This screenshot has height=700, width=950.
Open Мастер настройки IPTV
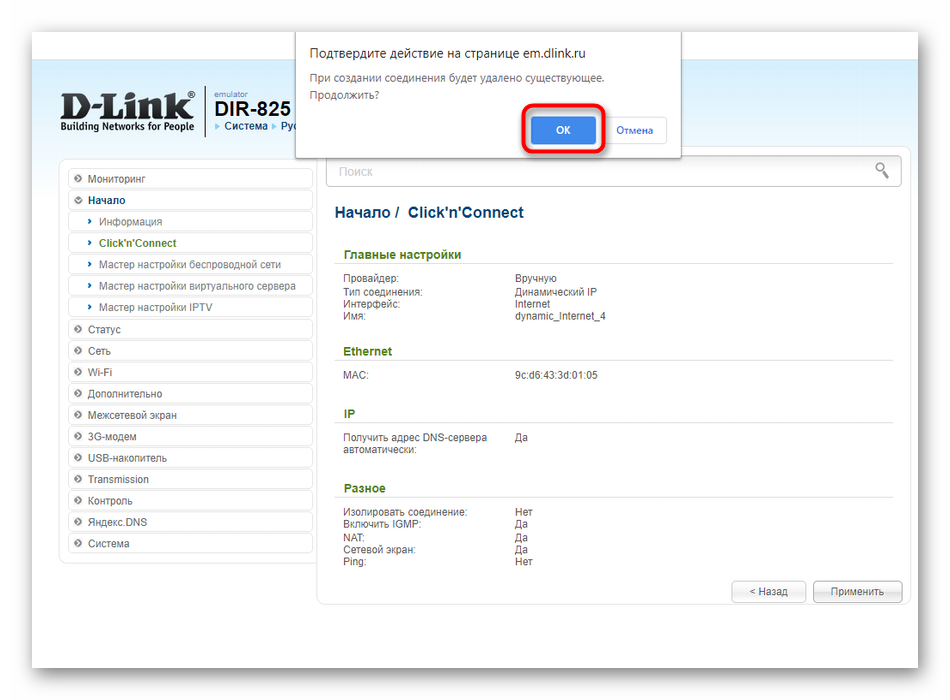(x=155, y=308)
